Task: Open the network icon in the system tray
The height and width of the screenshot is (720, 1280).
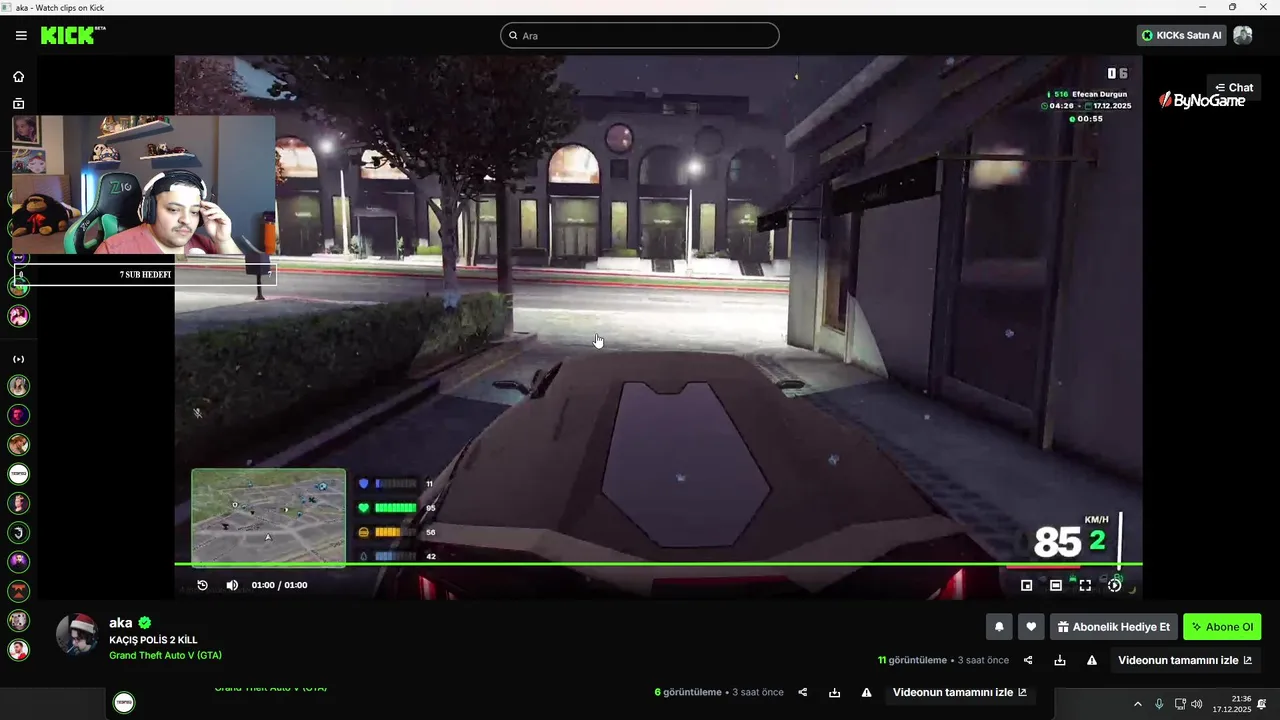Action: click(x=1180, y=704)
